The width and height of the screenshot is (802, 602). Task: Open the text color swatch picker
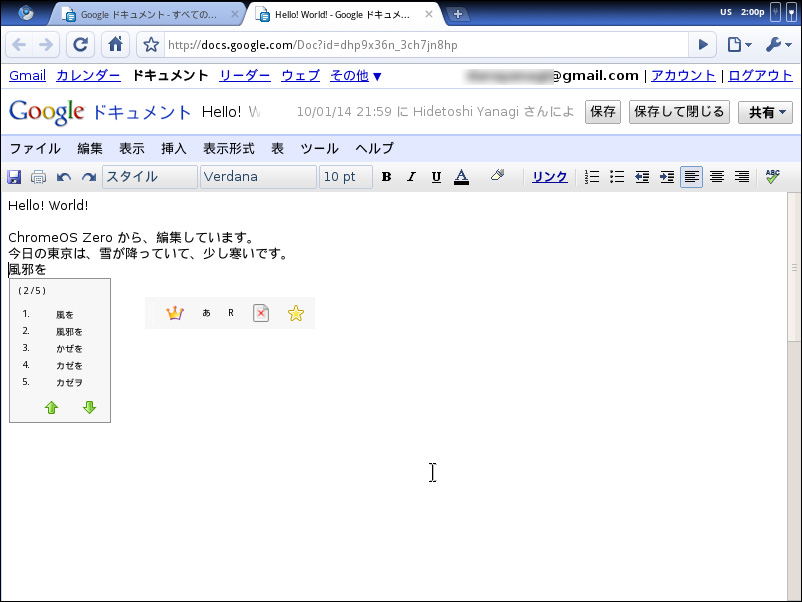[x=461, y=177]
